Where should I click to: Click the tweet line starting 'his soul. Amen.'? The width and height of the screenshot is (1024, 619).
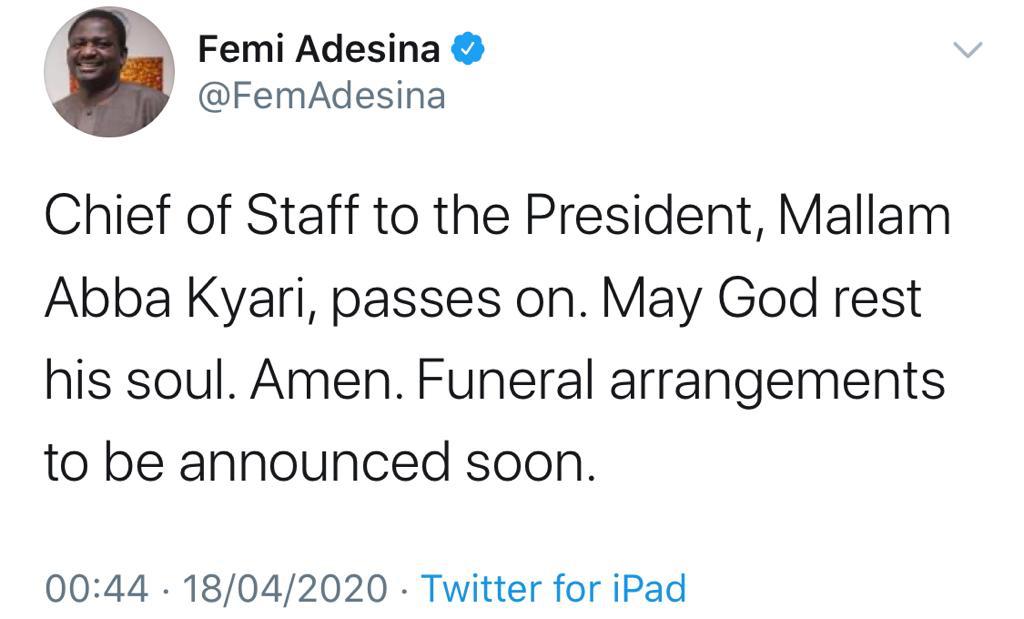pyautogui.click(x=494, y=381)
